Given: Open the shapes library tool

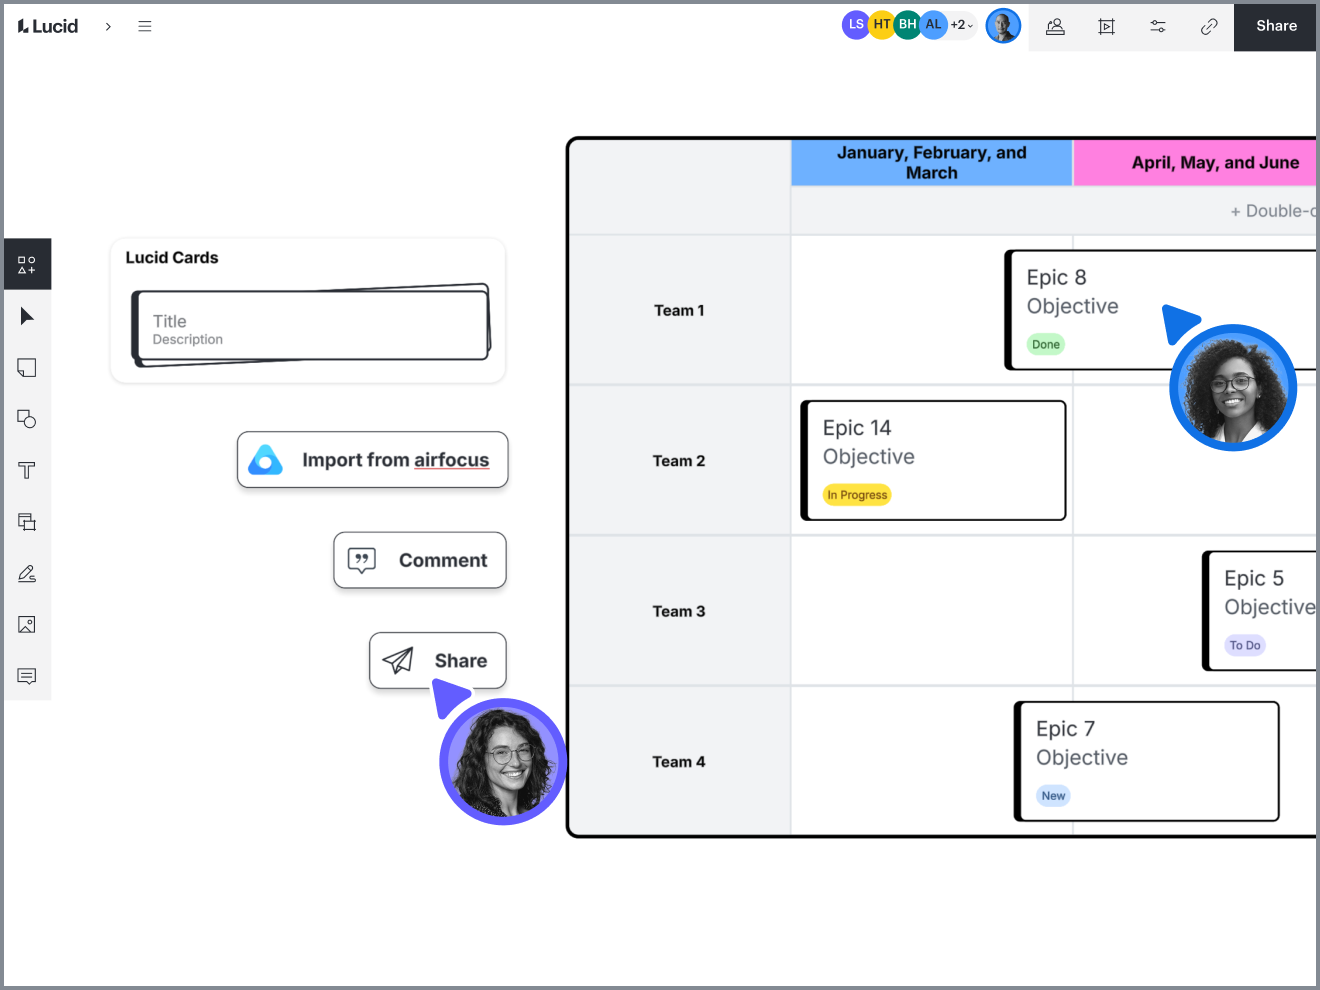Looking at the screenshot, I should pos(27,265).
